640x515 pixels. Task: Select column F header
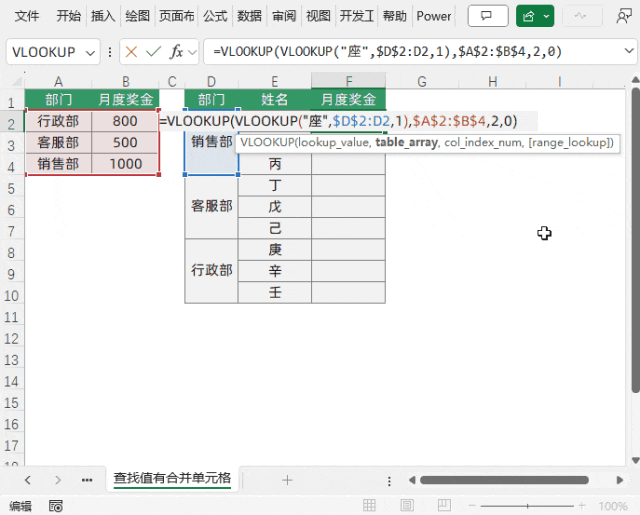pos(348,81)
